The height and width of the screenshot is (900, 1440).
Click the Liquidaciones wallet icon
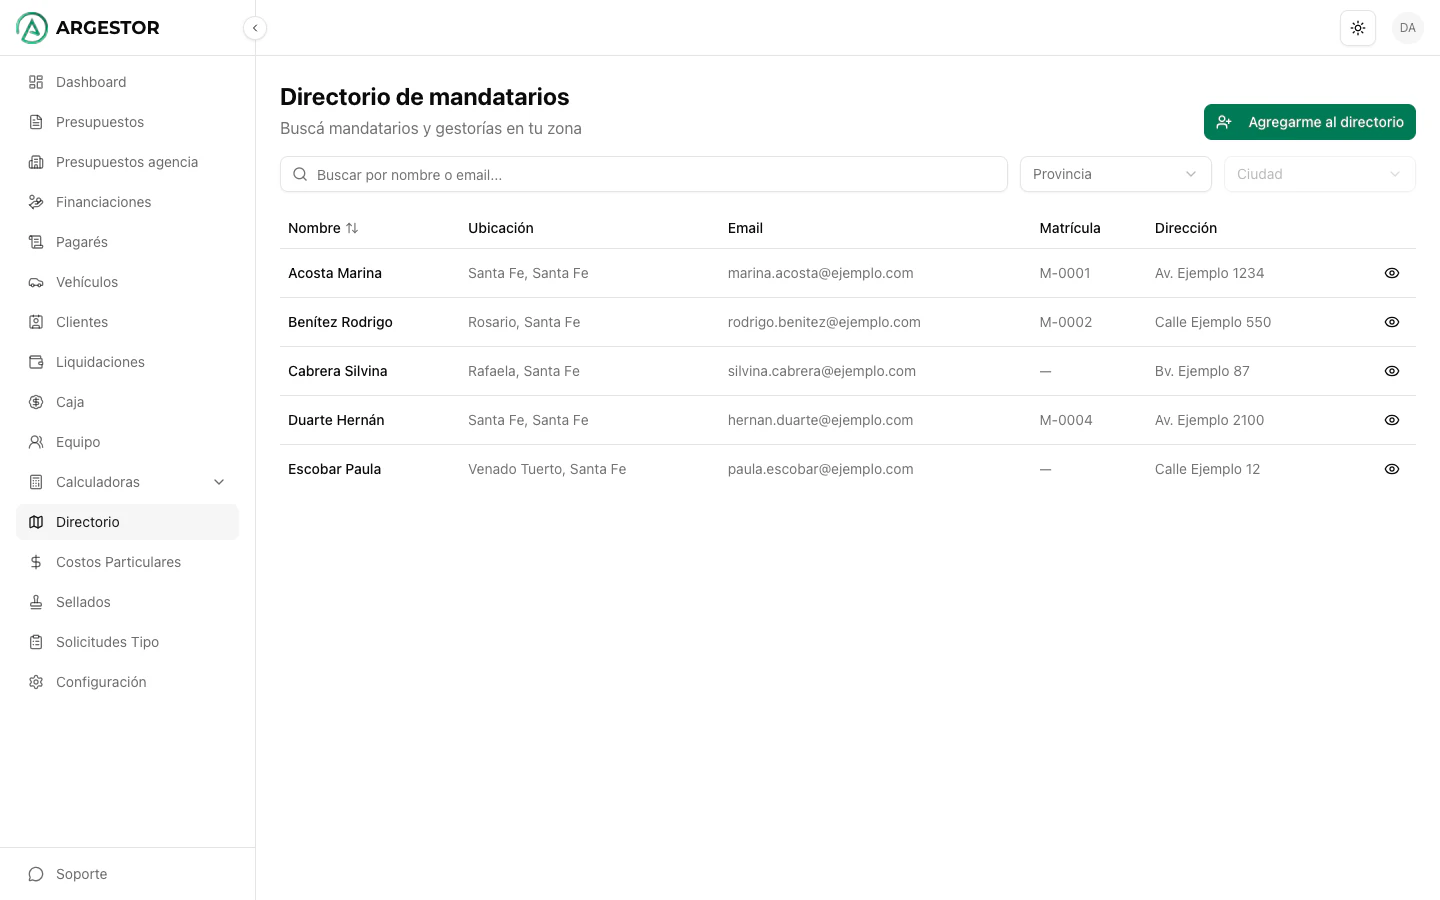pos(36,362)
